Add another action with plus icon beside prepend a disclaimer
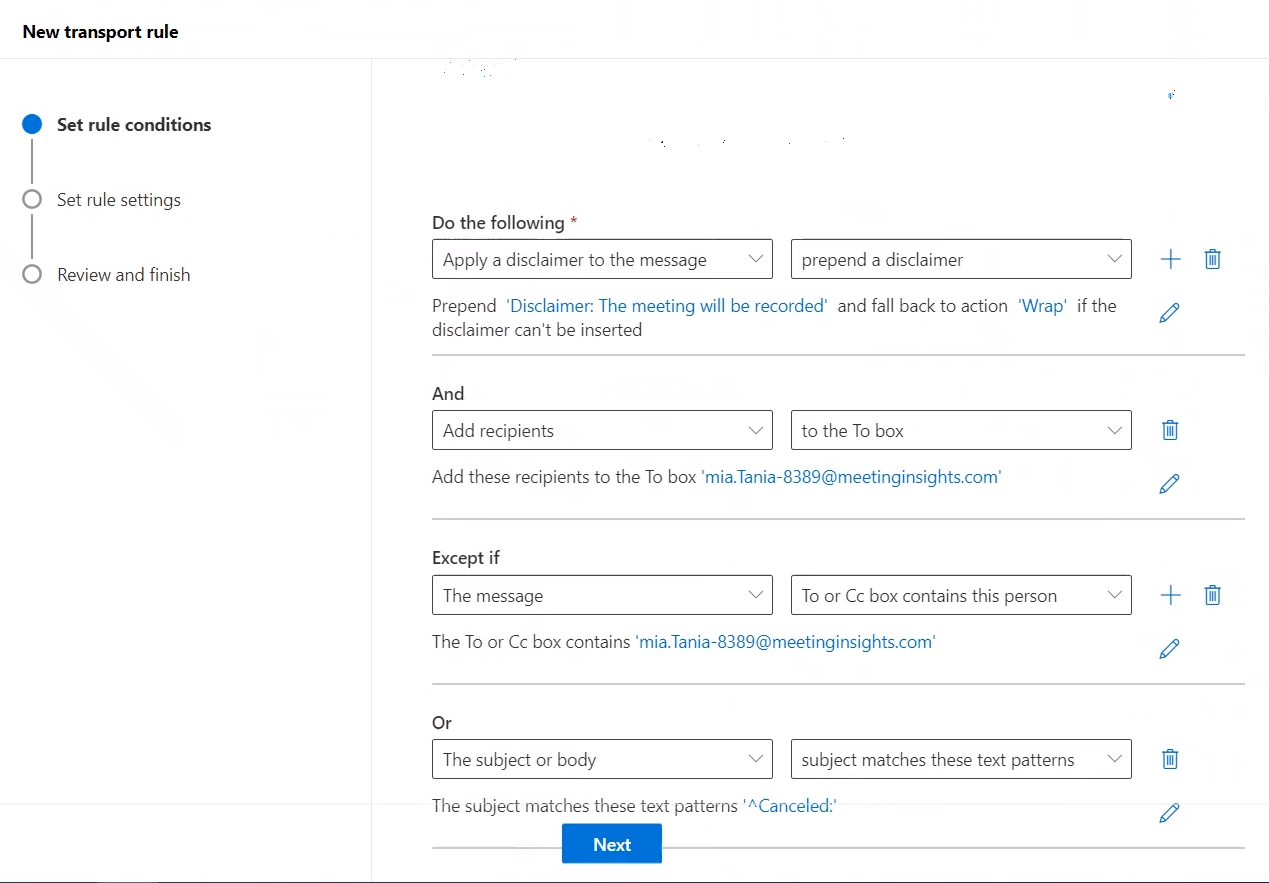The height and width of the screenshot is (883, 1269). tap(1170, 259)
